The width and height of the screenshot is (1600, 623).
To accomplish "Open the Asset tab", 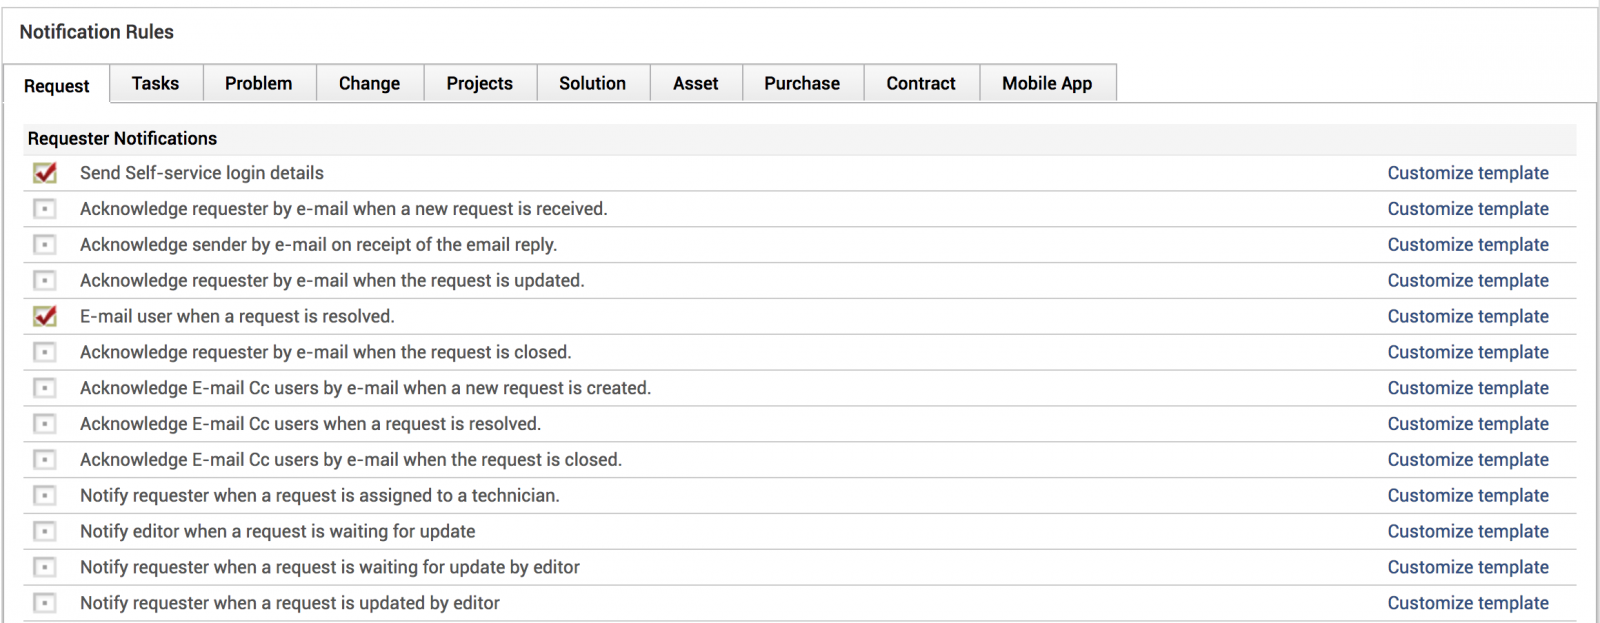I will coord(695,84).
